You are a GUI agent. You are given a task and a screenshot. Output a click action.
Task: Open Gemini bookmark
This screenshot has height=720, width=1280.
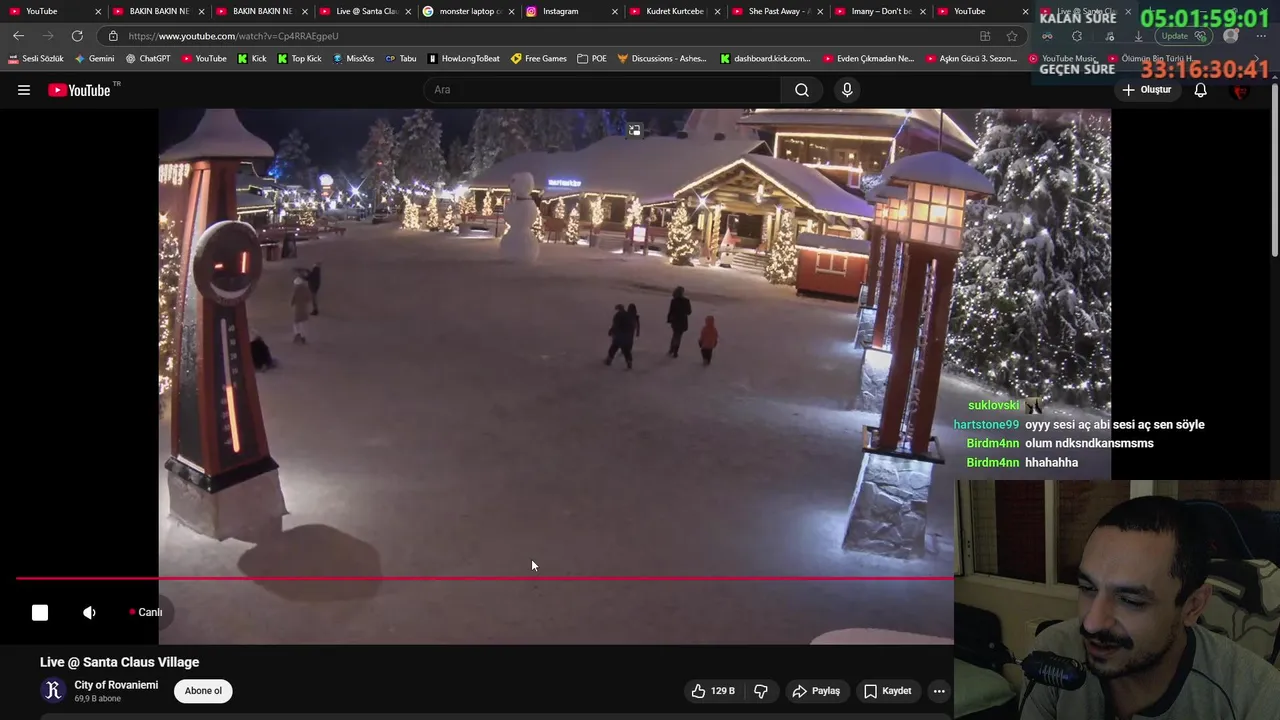tap(95, 59)
